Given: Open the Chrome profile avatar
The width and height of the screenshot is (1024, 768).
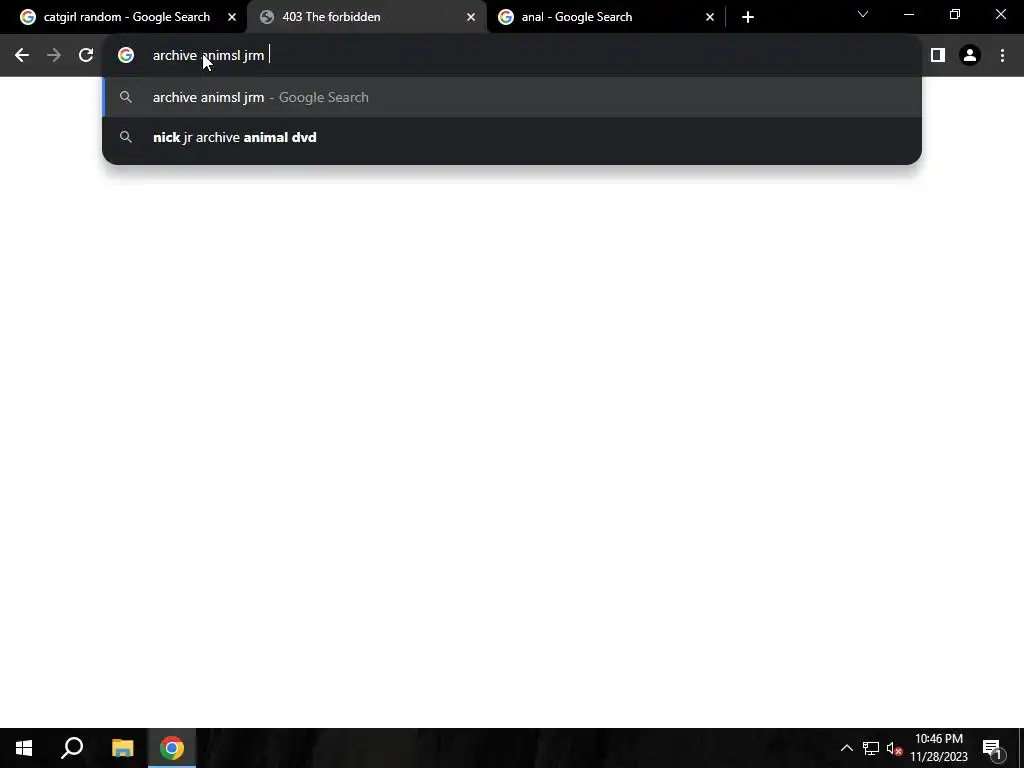Looking at the screenshot, I should pyautogui.click(x=970, y=56).
